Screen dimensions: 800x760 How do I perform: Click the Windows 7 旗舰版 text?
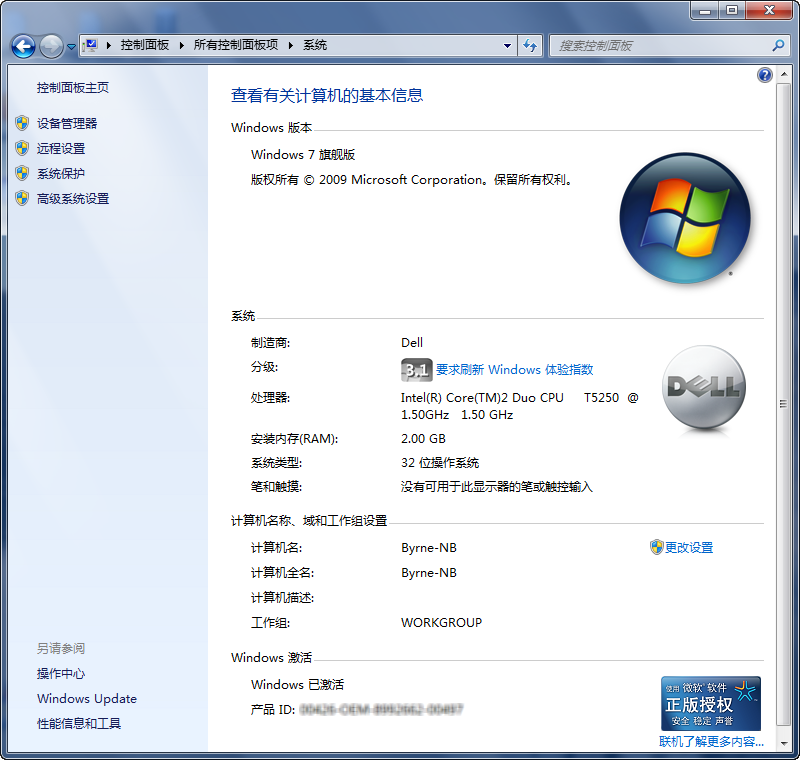303,154
